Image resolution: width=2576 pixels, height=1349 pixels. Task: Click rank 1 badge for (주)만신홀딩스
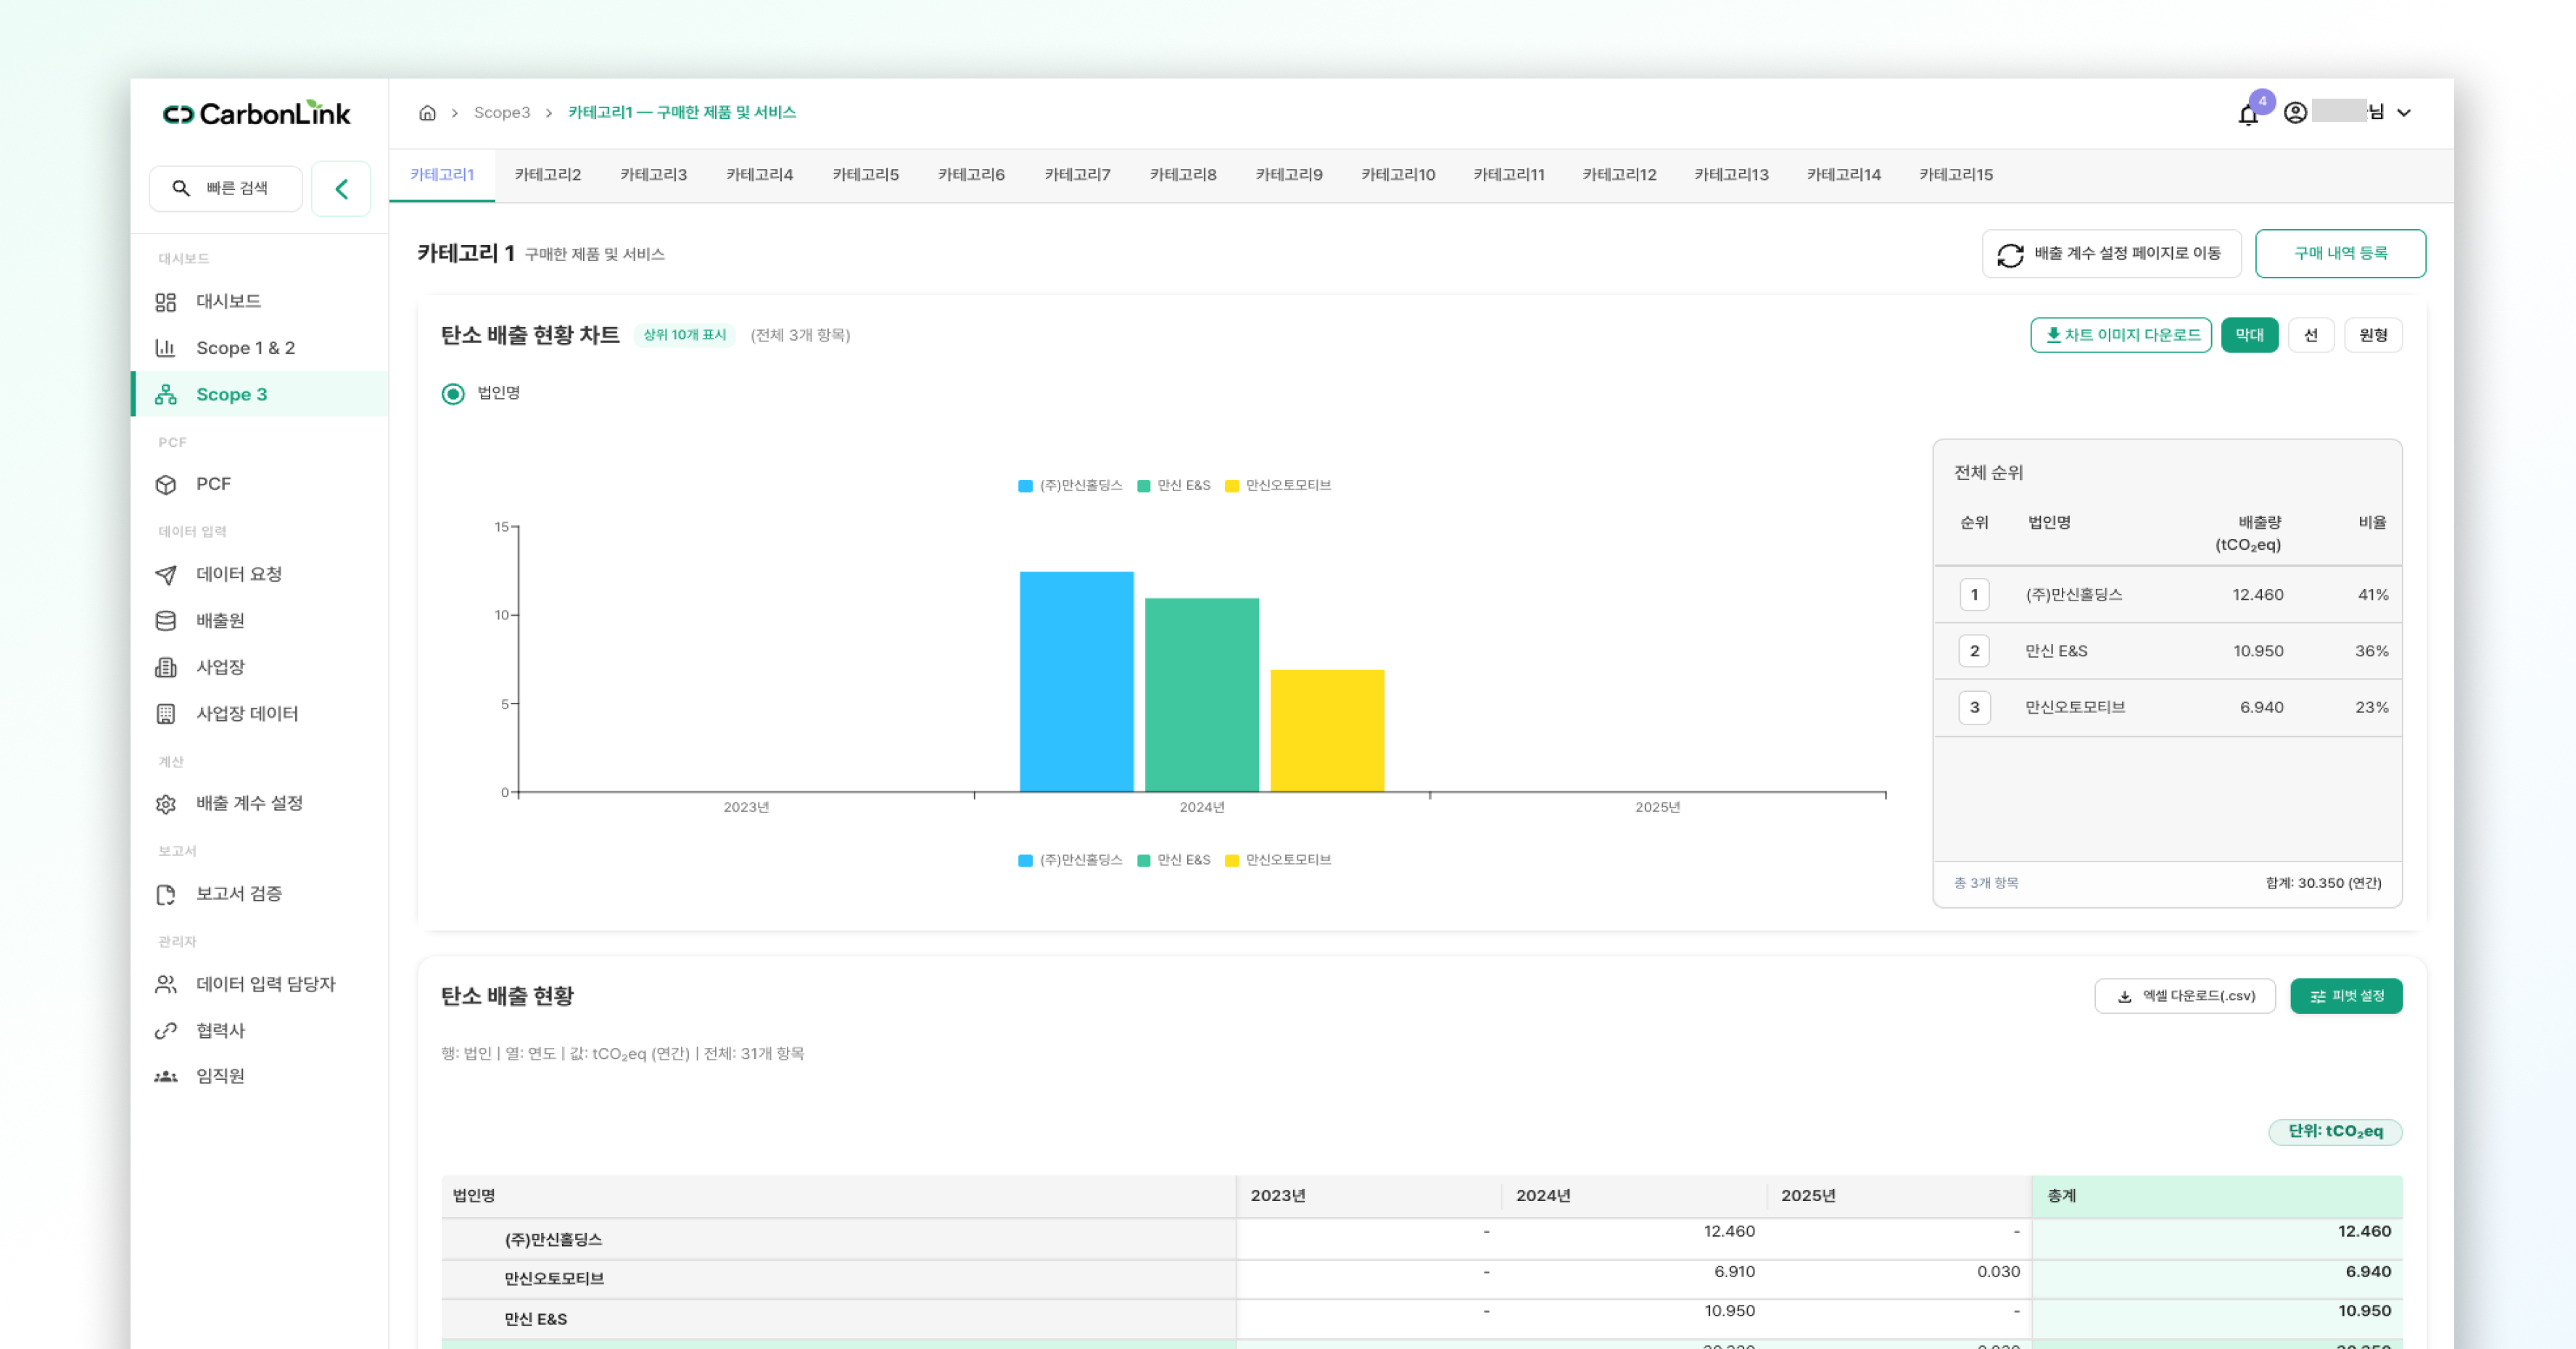[1974, 595]
